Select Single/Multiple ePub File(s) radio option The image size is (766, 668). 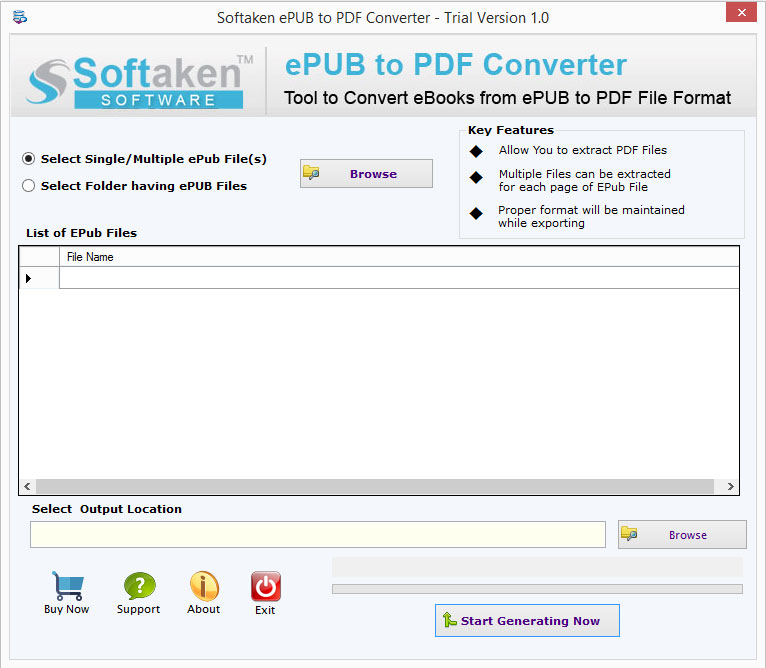point(29,159)
